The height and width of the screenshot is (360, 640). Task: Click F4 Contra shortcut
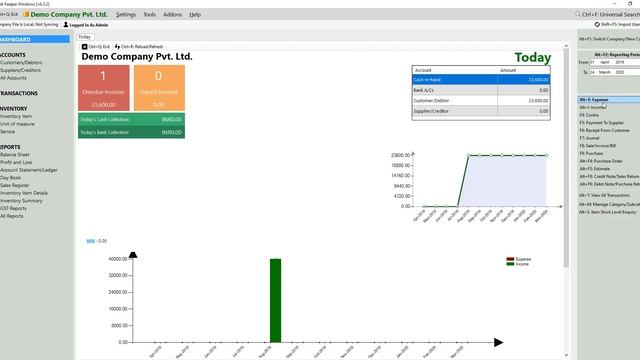[x=589, y=115]
